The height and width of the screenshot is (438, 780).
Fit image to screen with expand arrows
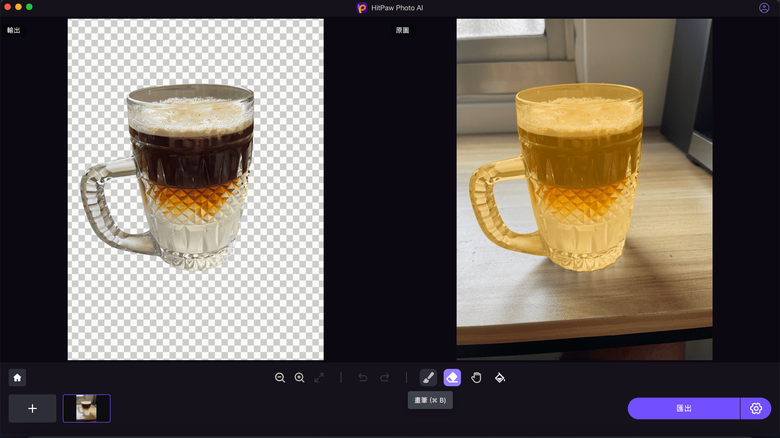pyautogui.click(x=319, y=378)
